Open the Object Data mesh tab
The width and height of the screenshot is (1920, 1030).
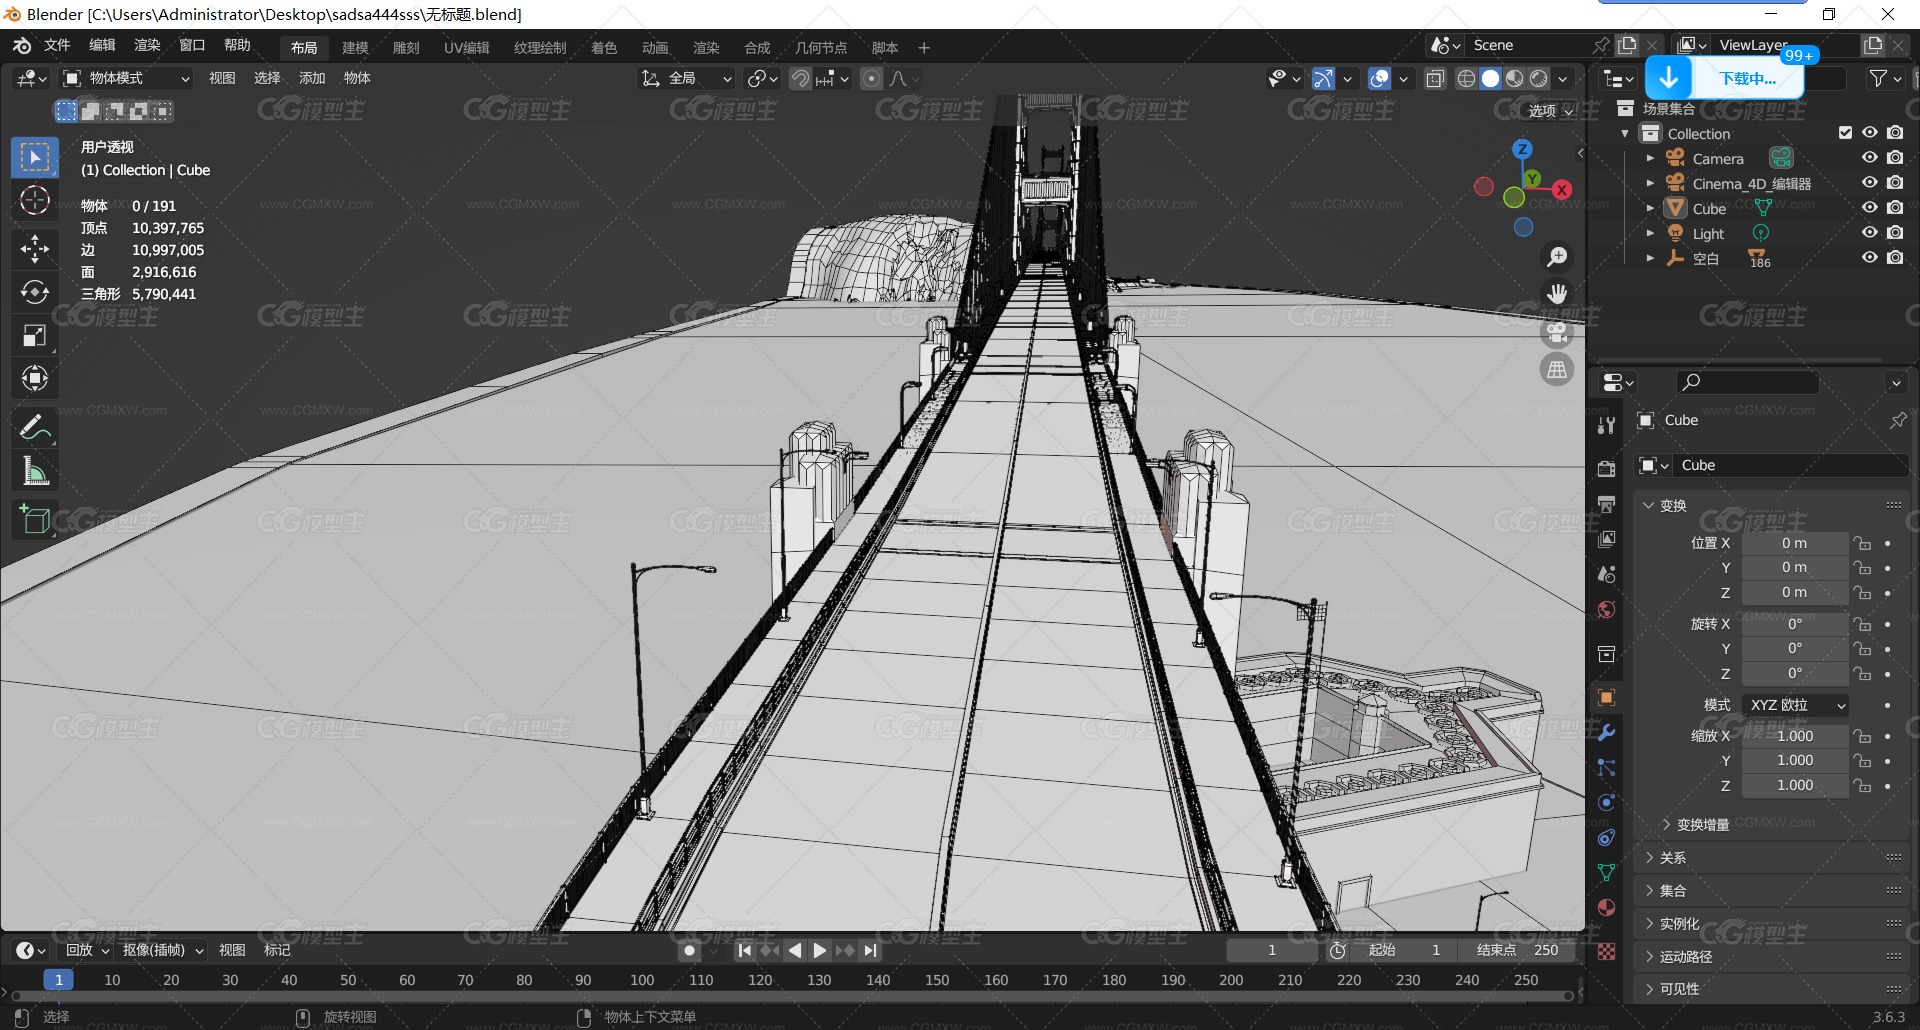point(1606,872)
